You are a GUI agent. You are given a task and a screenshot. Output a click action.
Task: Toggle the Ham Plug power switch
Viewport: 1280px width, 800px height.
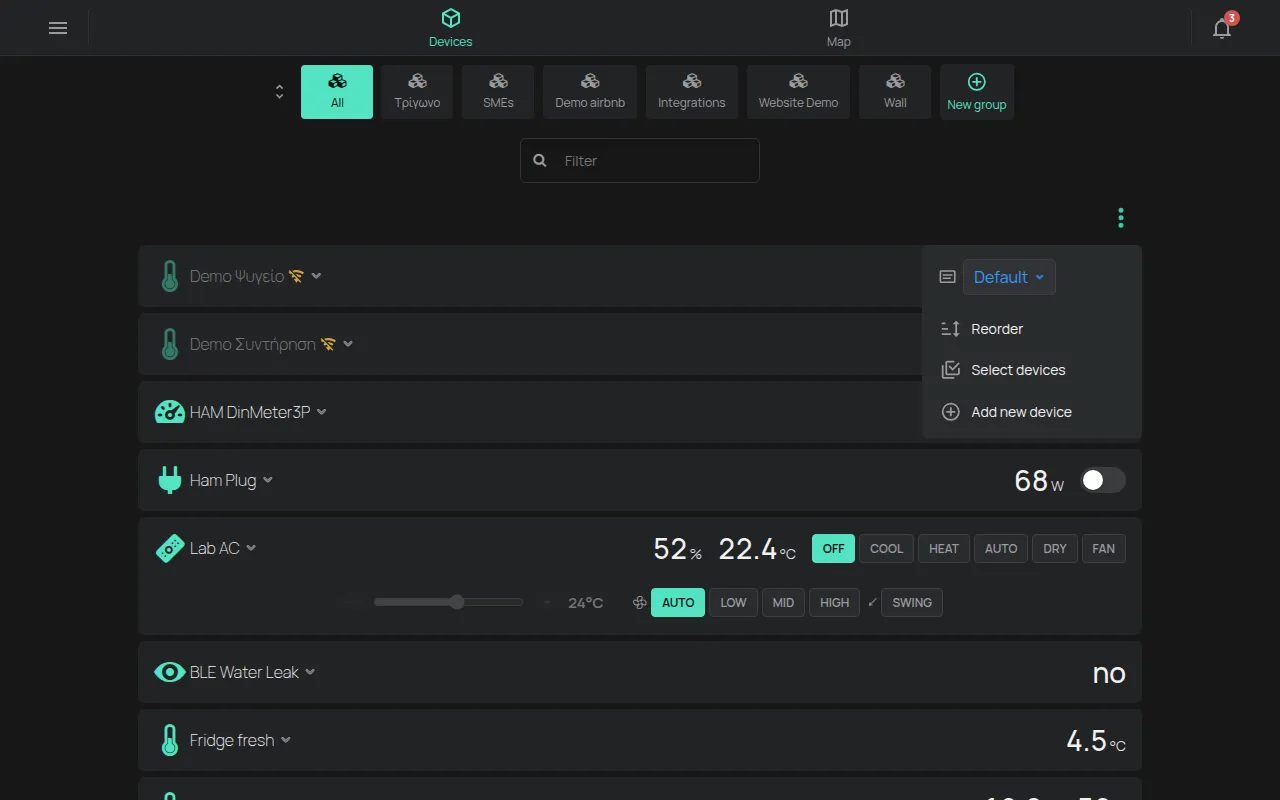[1103, 480]
